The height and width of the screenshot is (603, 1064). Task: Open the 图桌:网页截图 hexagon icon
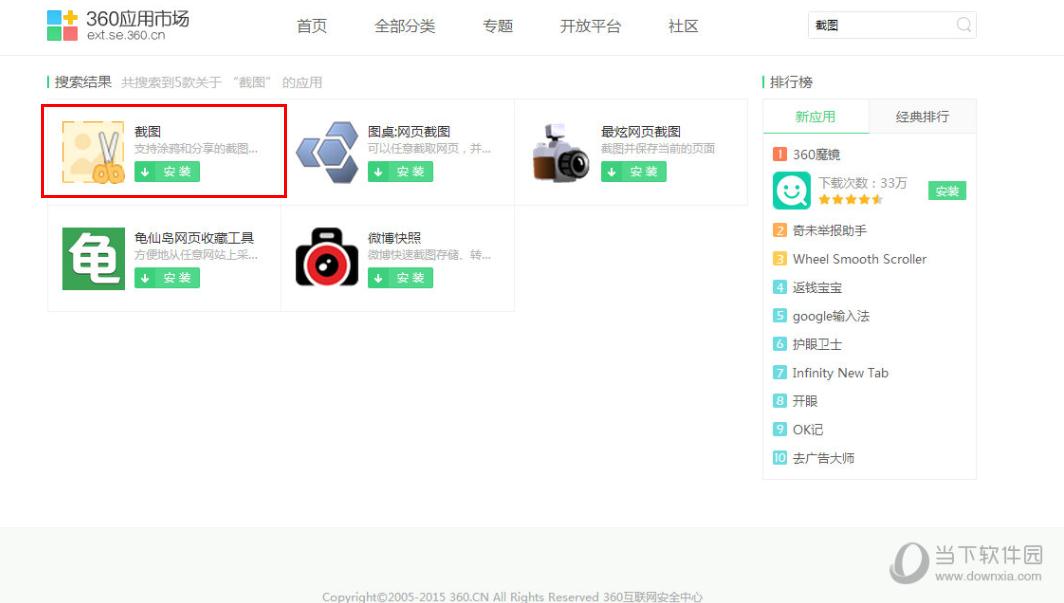(x=327, y=152)
